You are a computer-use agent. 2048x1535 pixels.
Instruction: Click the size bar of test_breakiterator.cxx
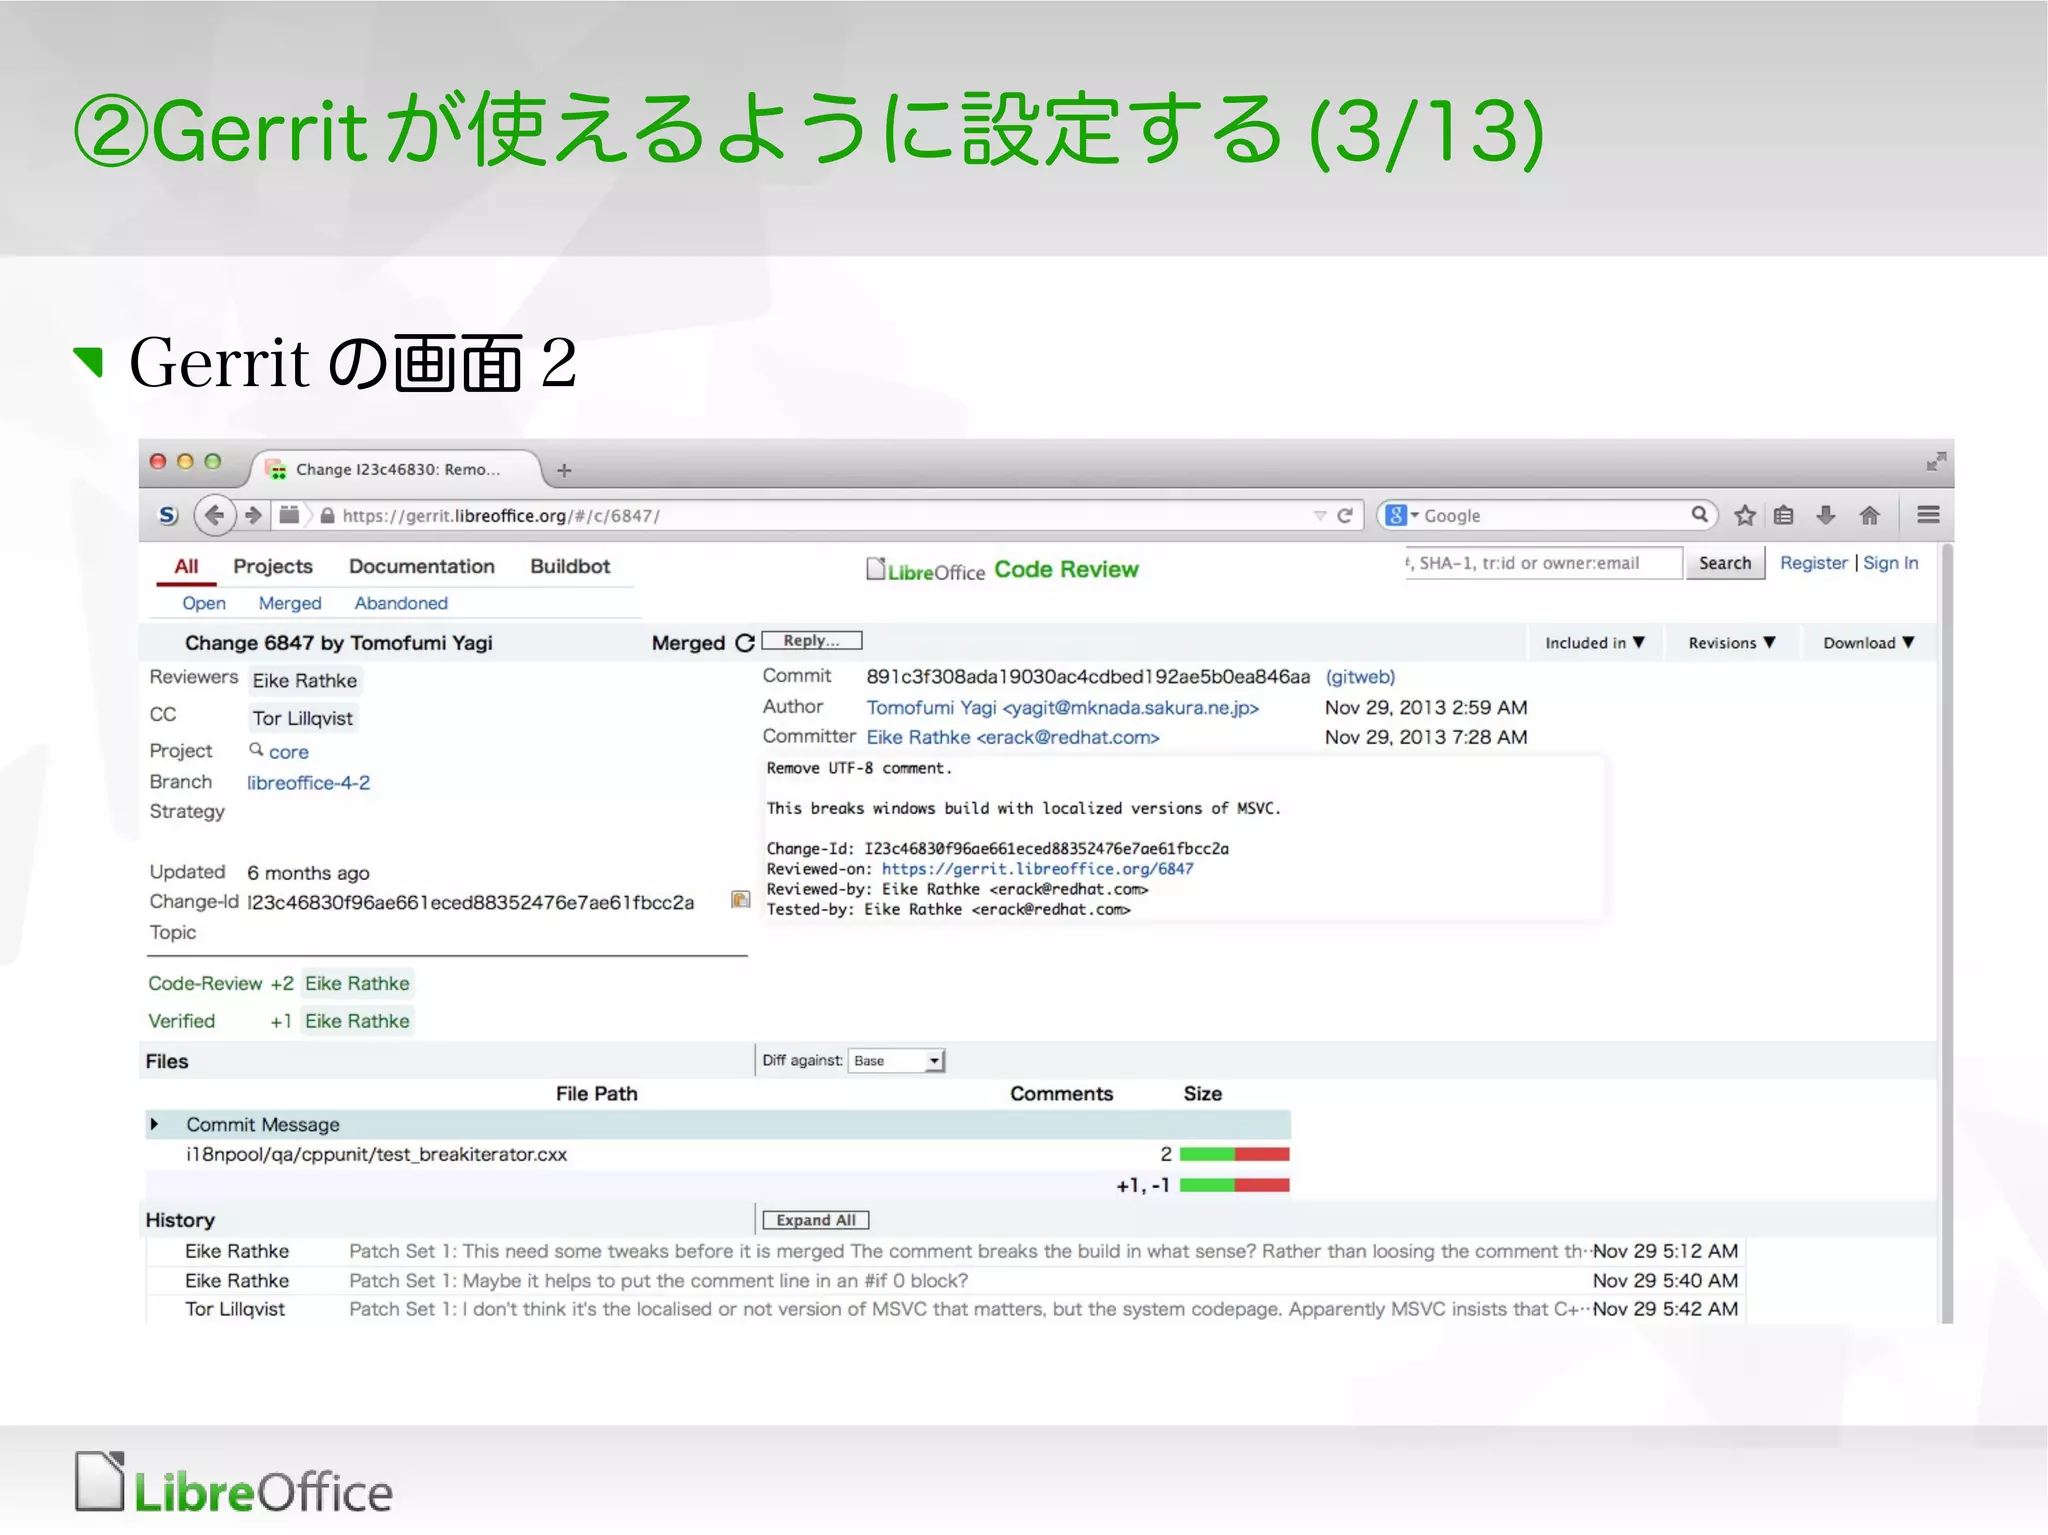(x=1234, y=1154)
